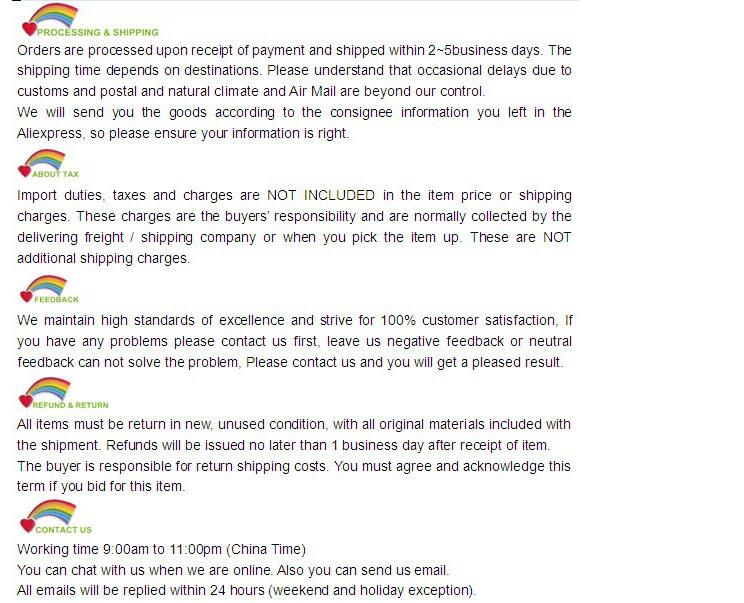
Task: Click the red heart beside Refund & Return
Action: (26, 401)
